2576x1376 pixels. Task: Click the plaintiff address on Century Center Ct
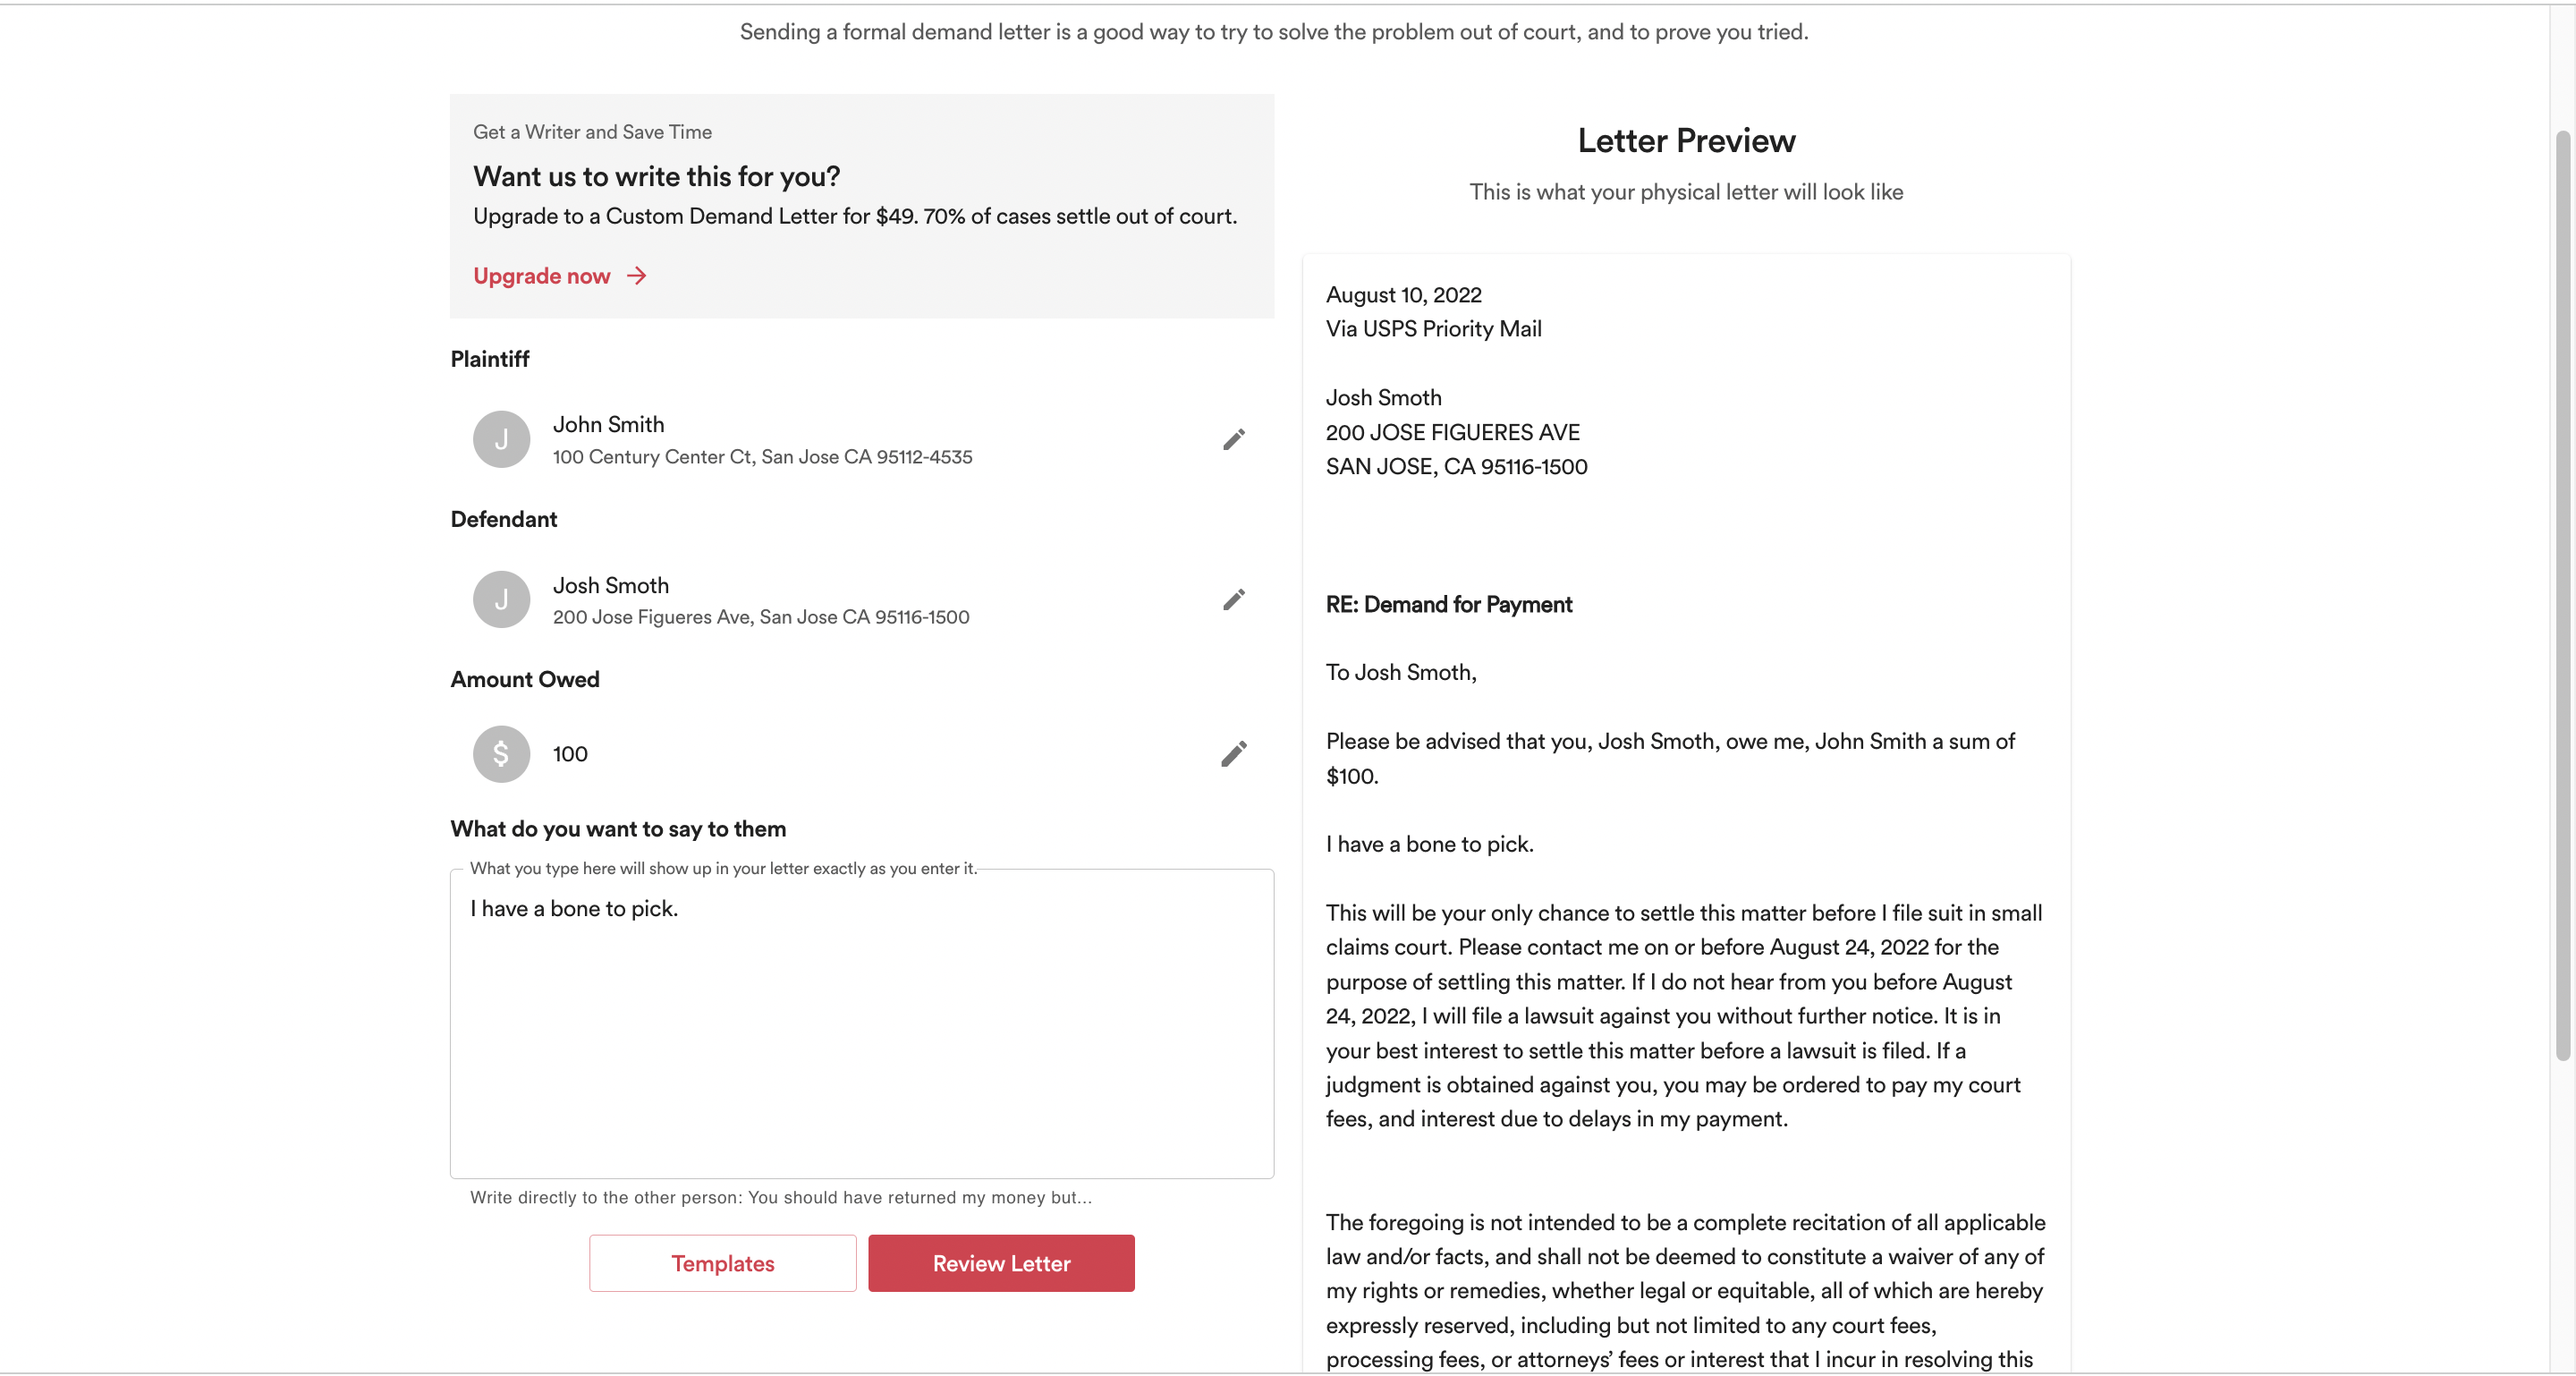[762, 457]
